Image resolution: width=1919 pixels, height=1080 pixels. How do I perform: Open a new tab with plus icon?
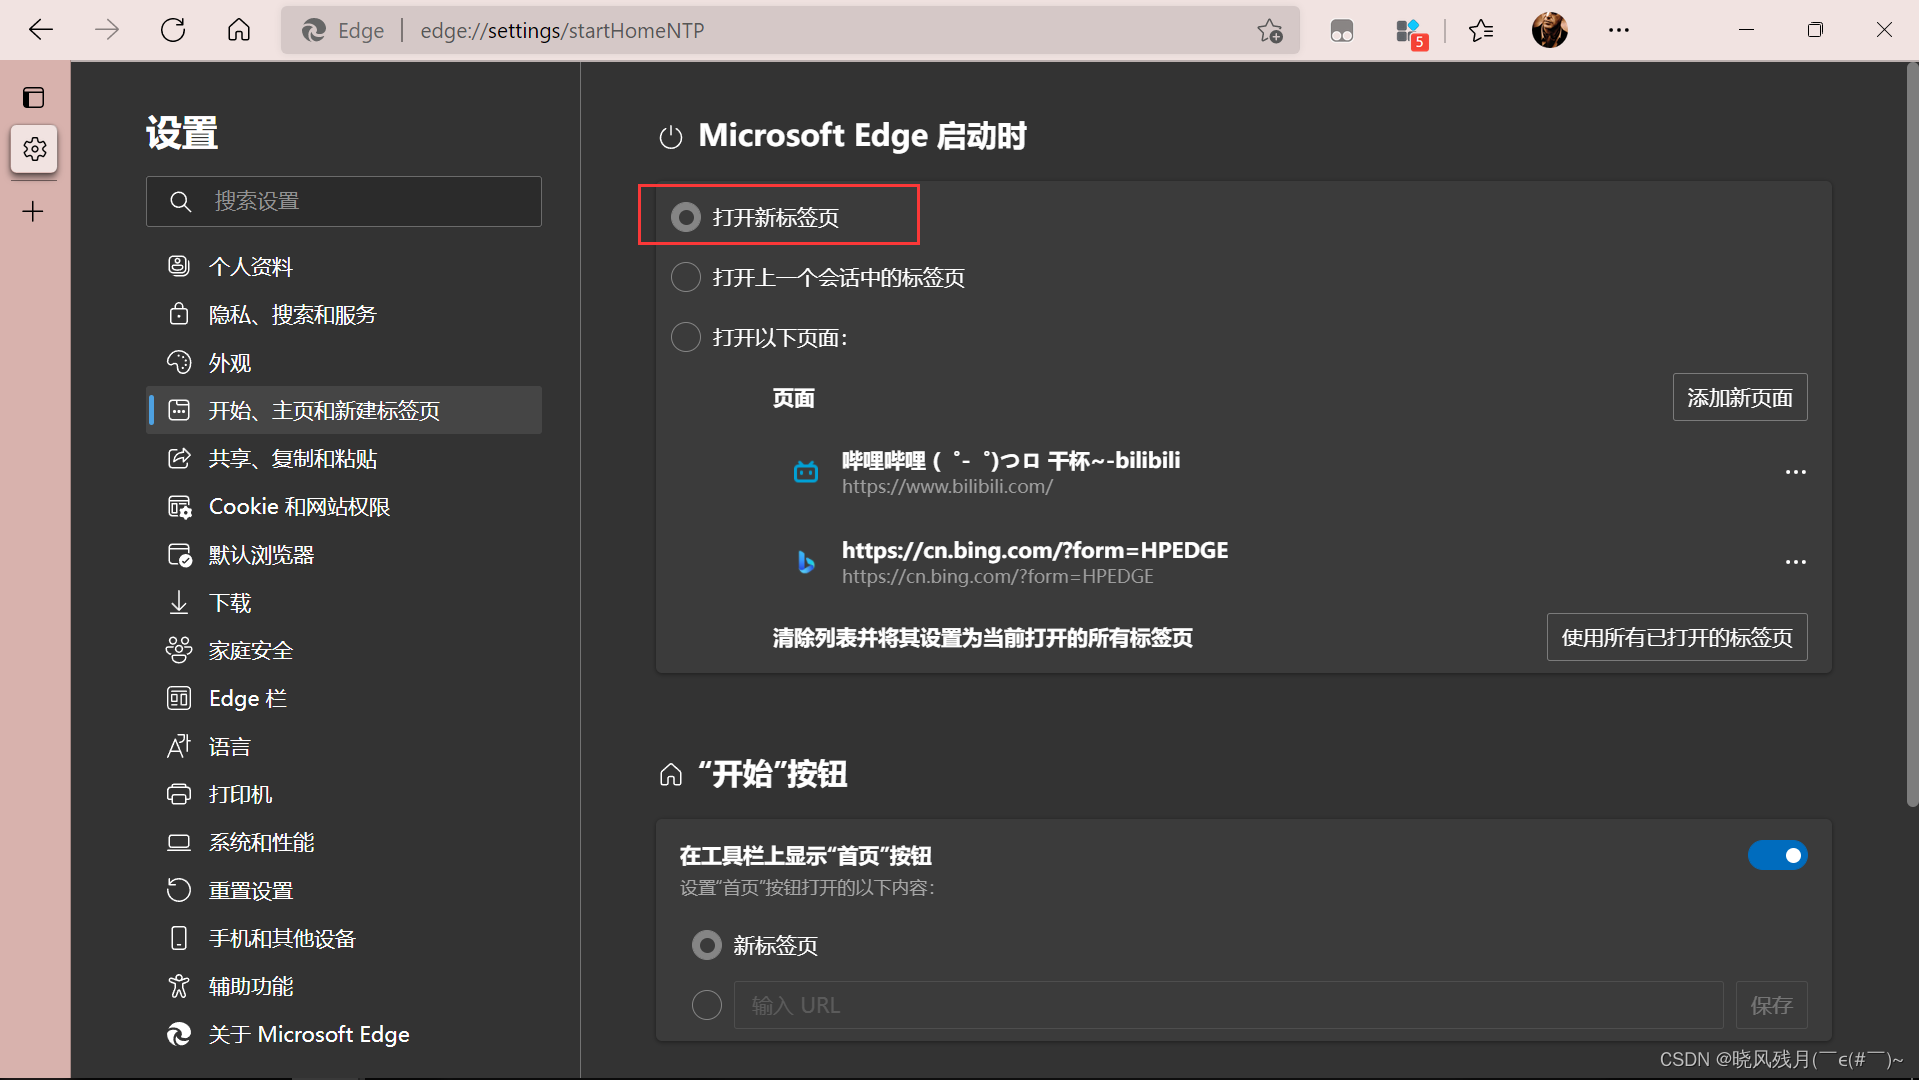pos(34,211)
